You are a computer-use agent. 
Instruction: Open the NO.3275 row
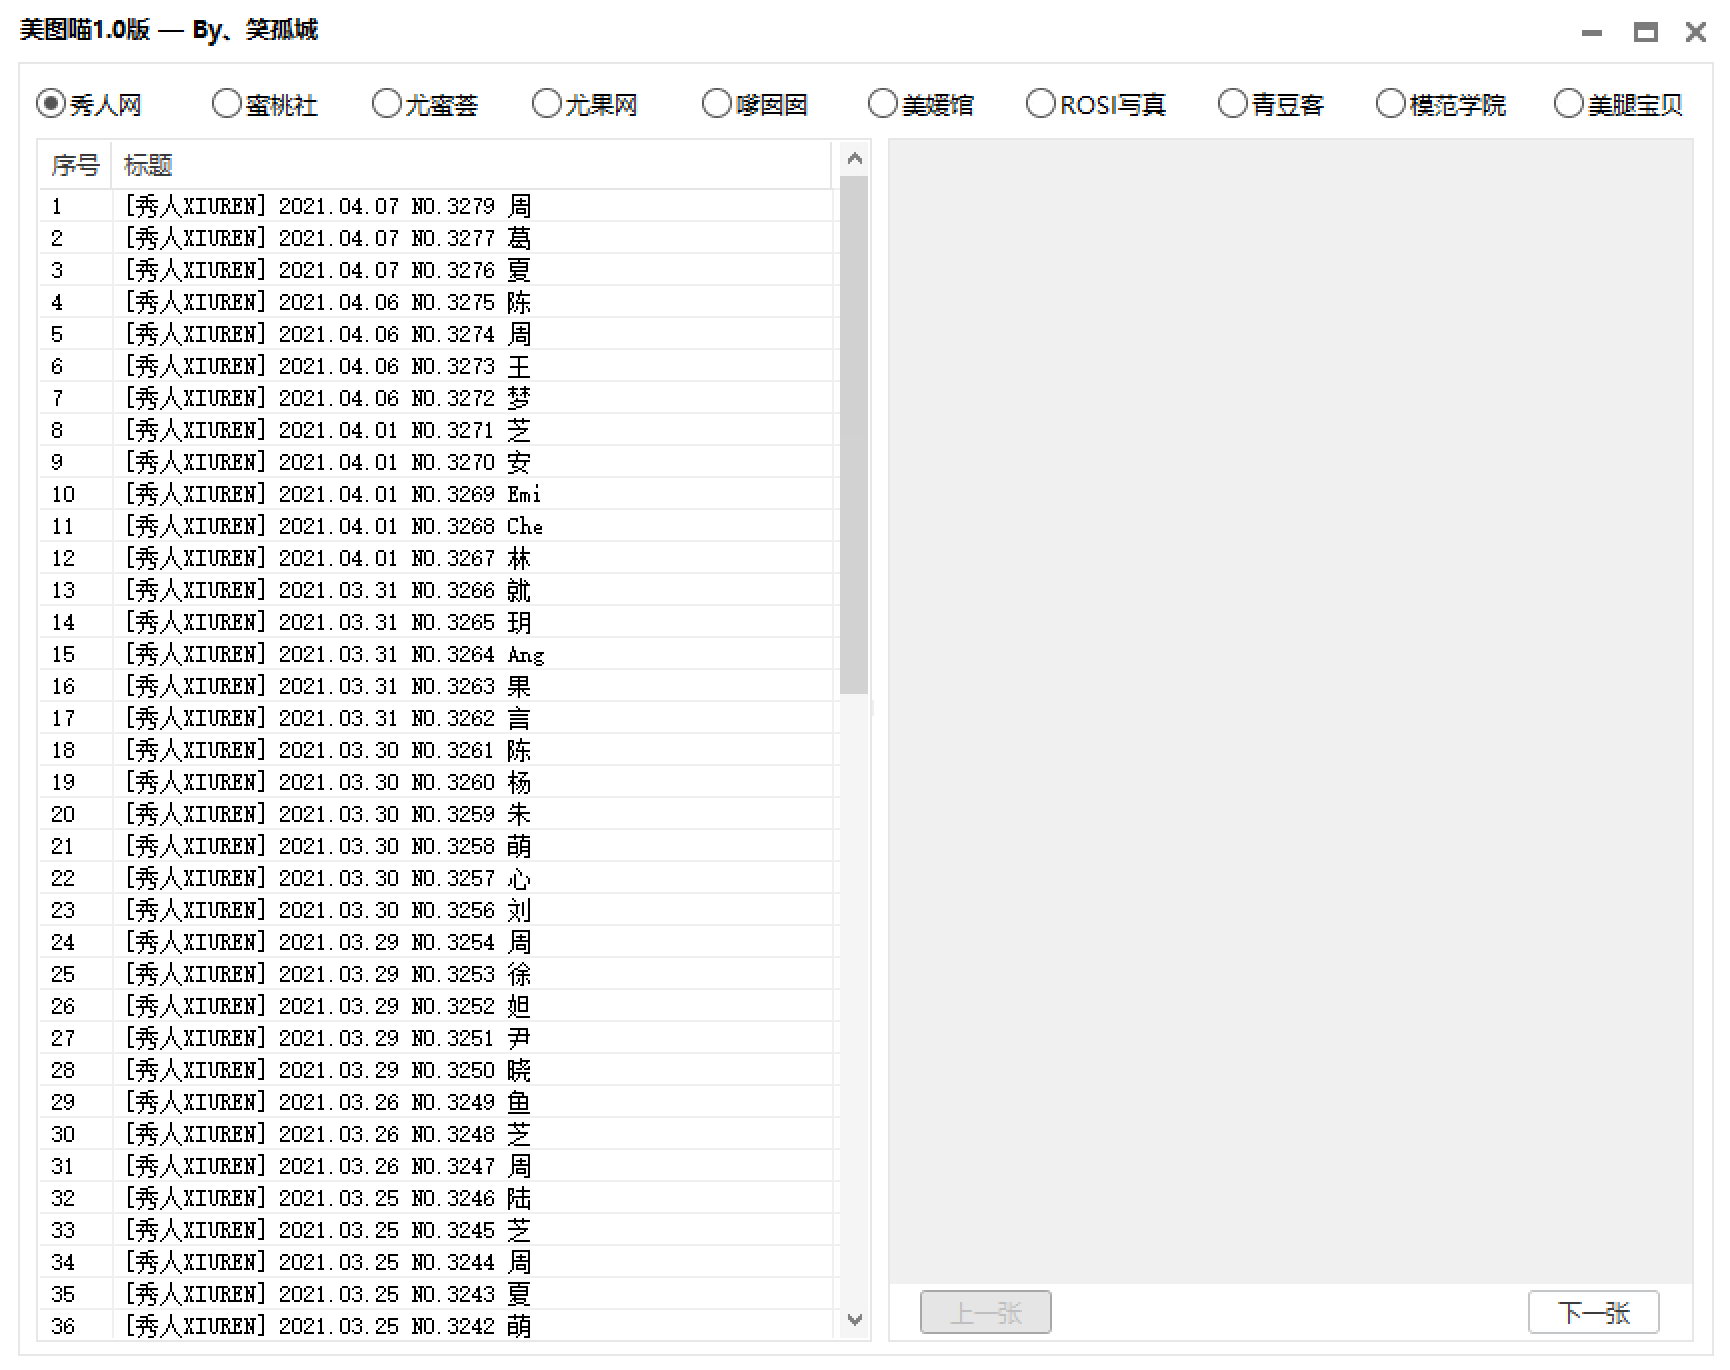click(x=436, y=302)
